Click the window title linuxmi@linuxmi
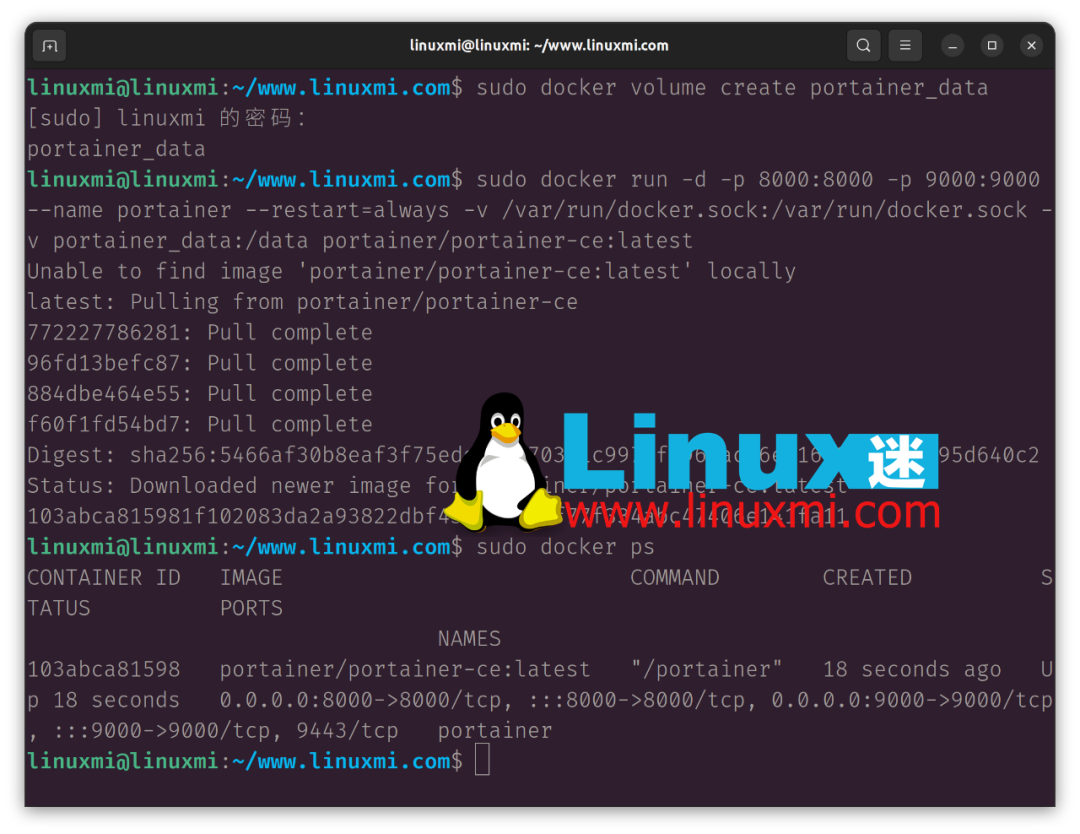 coord(539,45)
